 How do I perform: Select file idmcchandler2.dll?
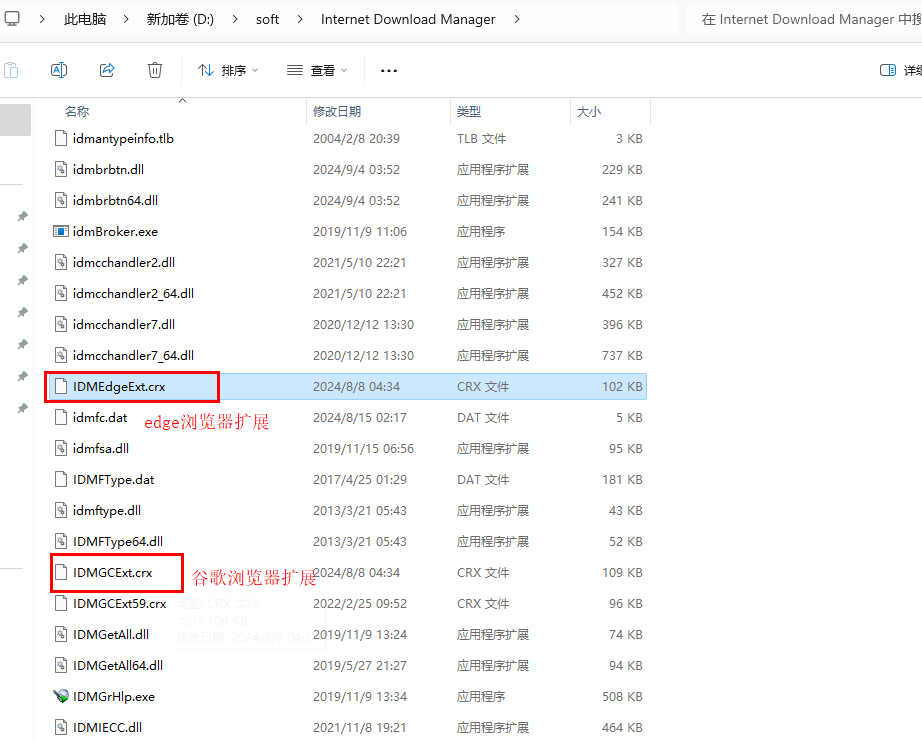click(123, 263)
